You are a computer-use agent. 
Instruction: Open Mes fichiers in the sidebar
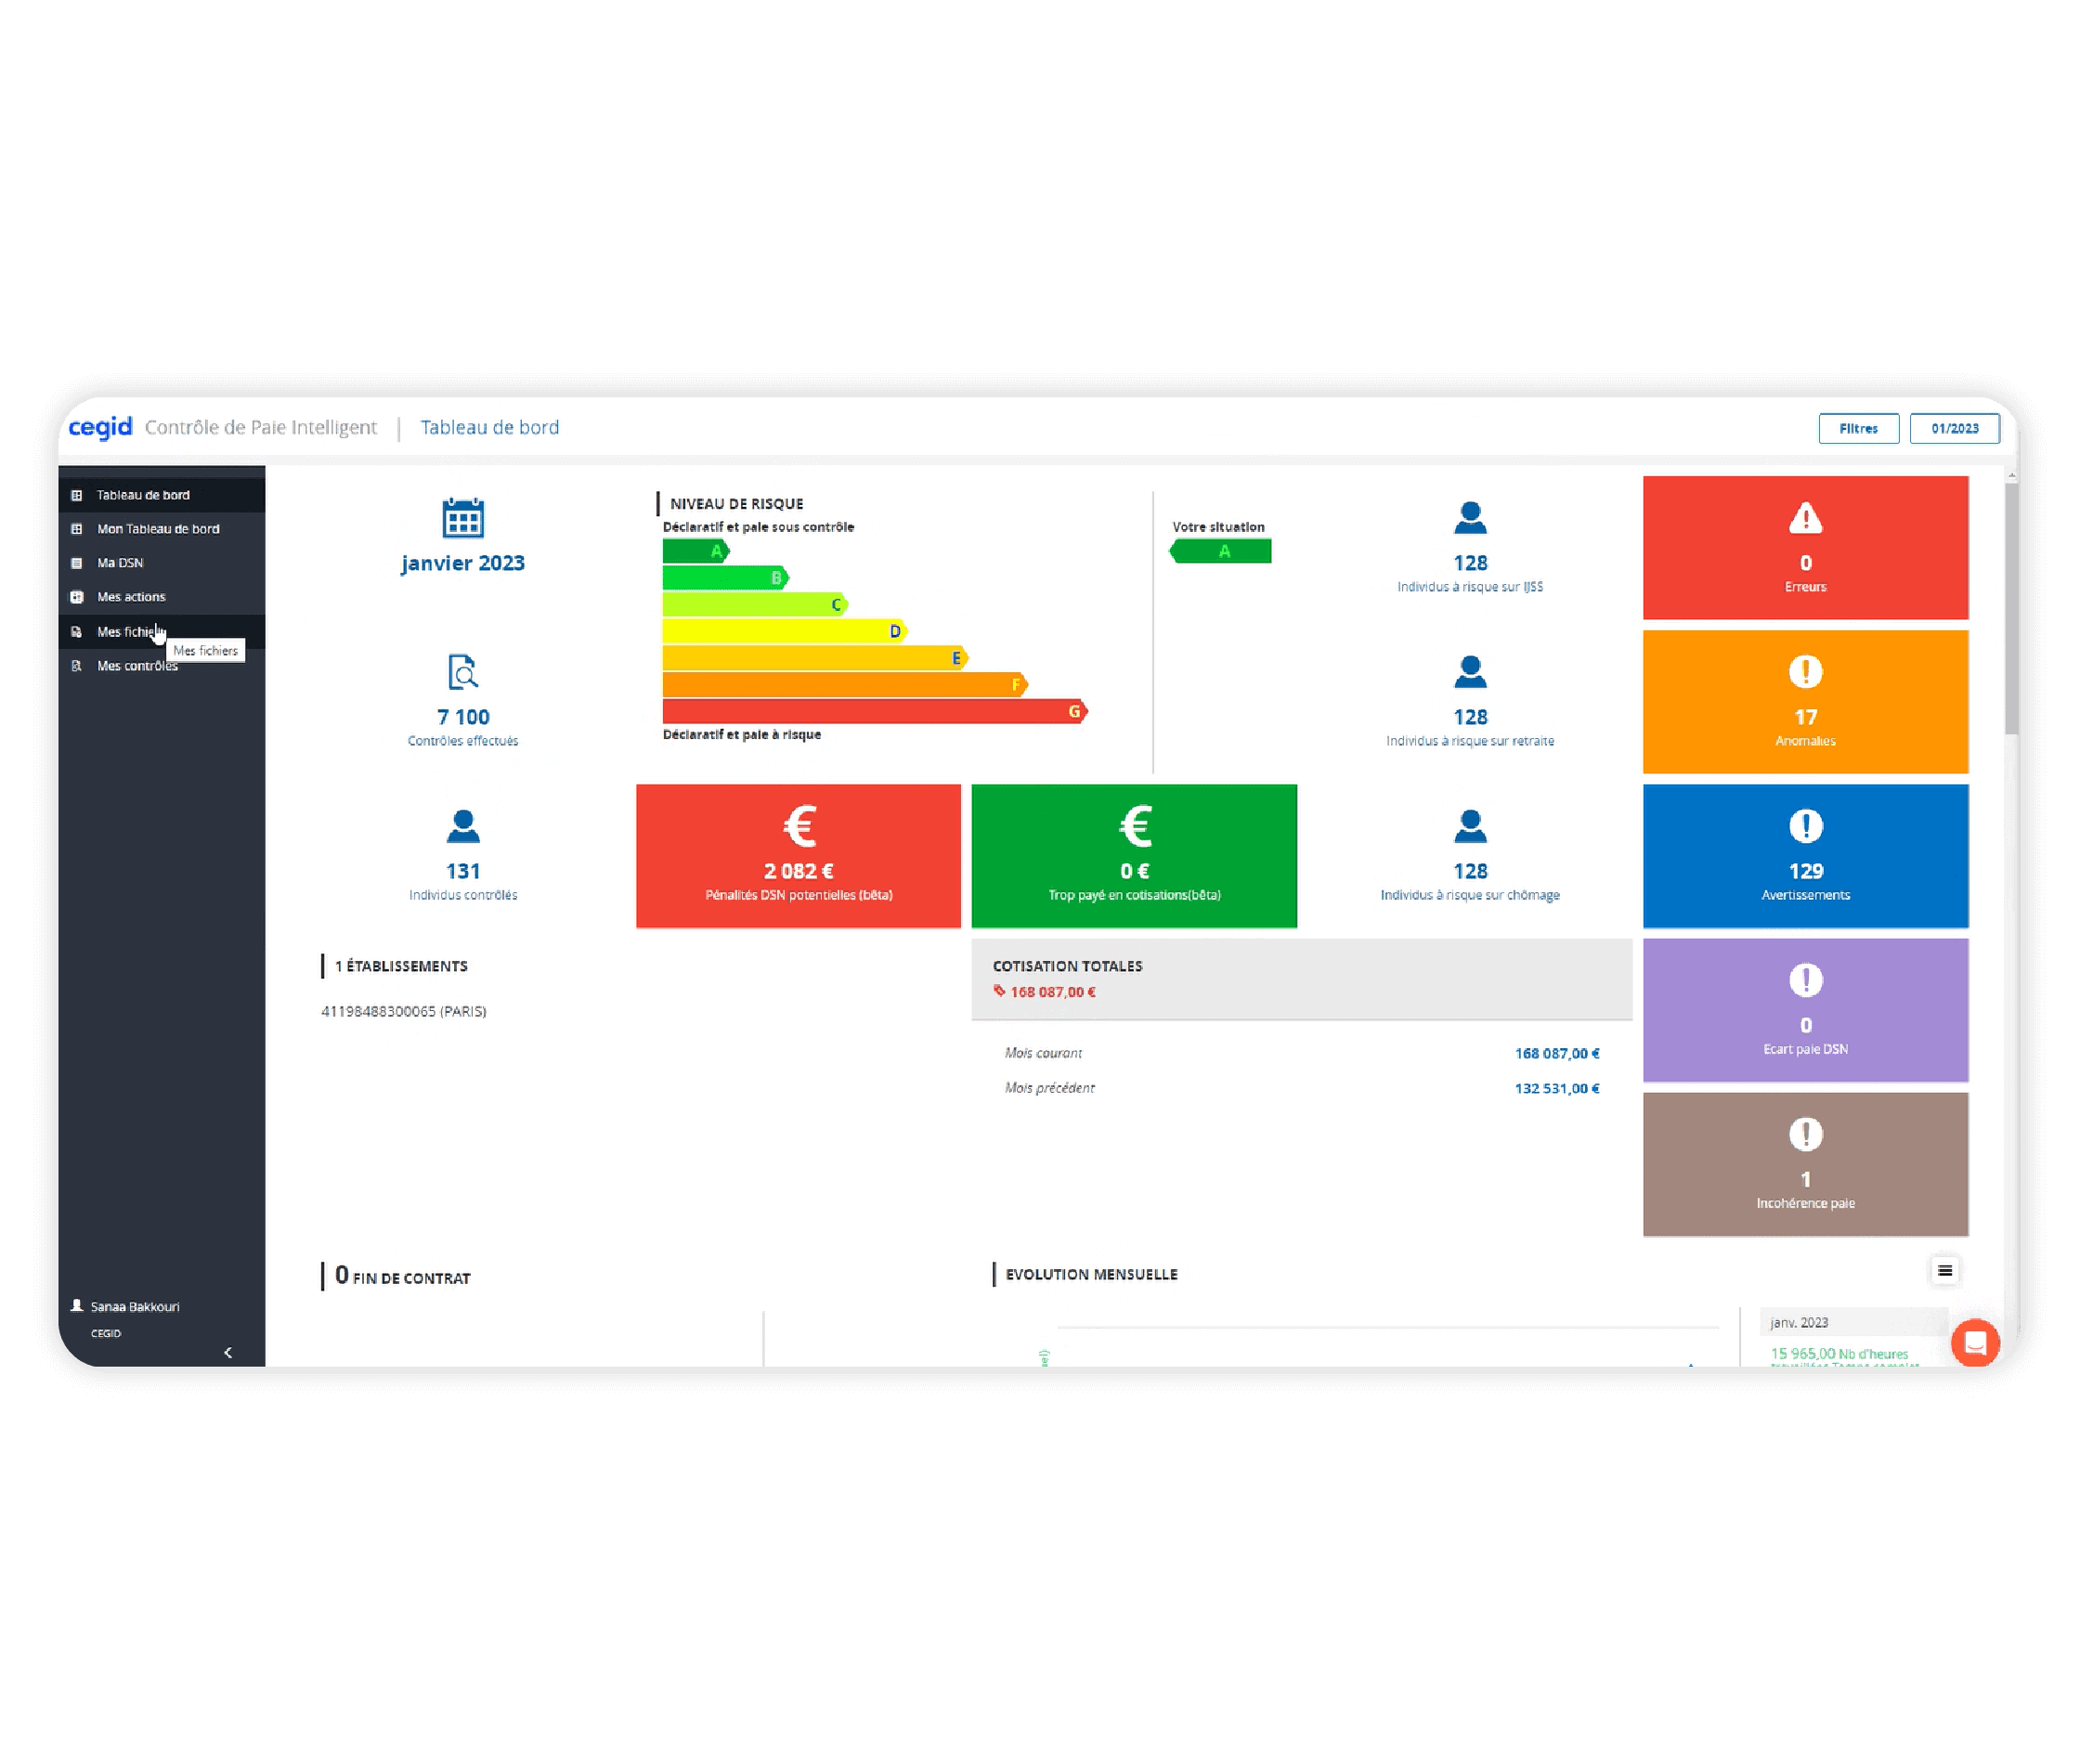pyautogui.click(x=128, y=632)
